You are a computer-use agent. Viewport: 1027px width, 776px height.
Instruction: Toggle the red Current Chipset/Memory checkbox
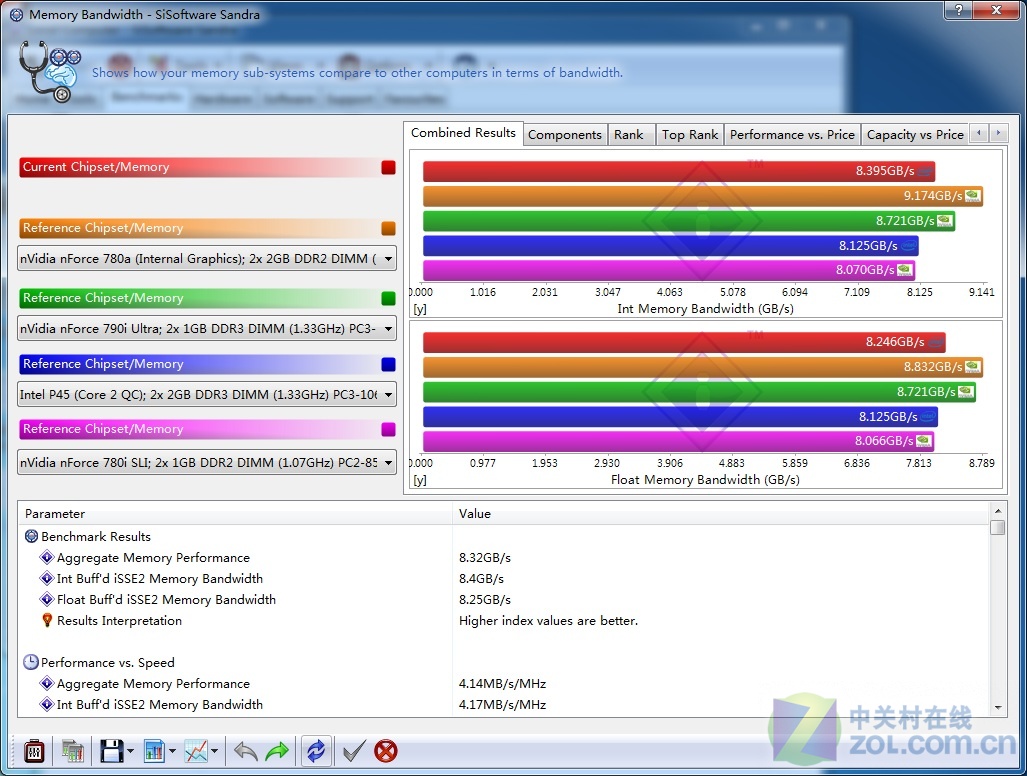point(388,168)
